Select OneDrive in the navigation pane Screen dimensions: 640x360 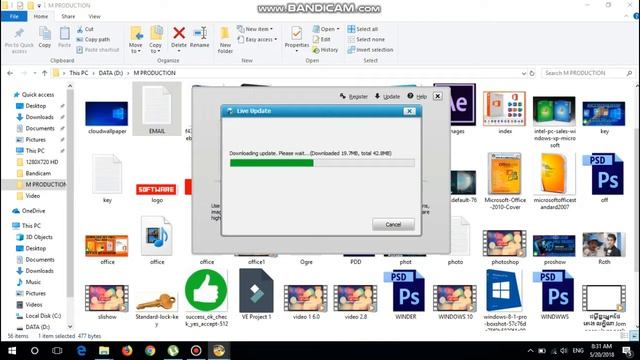click(33, 211)
